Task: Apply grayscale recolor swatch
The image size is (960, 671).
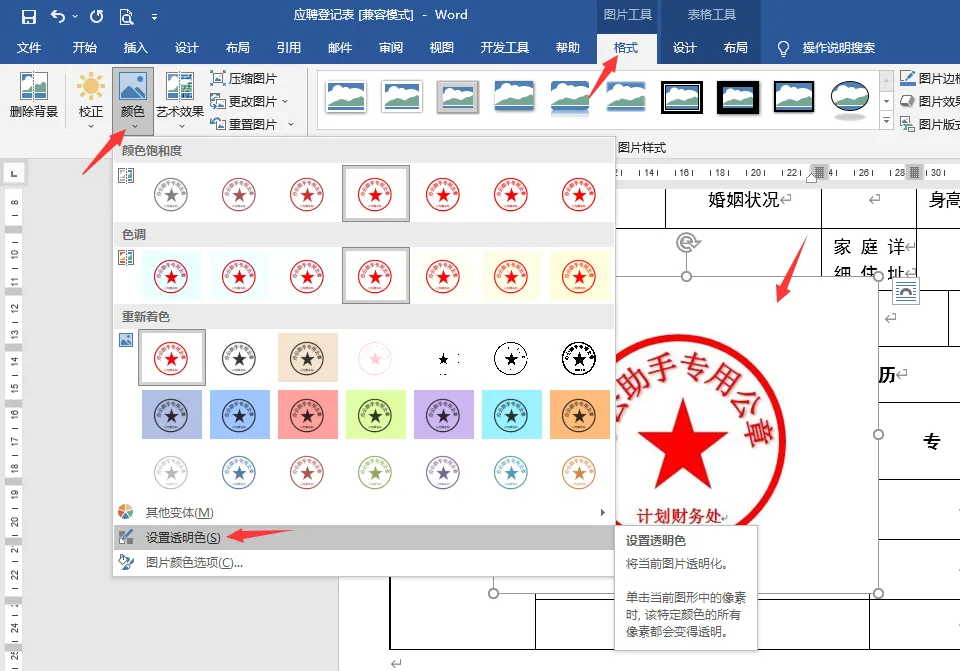Action: click(x=239, y=358)
